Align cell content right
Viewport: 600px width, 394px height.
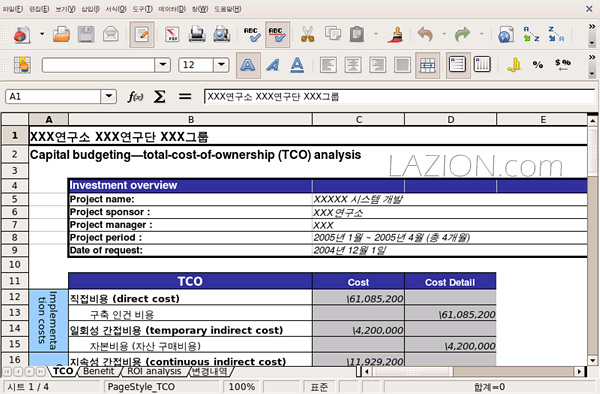point(377,65)
